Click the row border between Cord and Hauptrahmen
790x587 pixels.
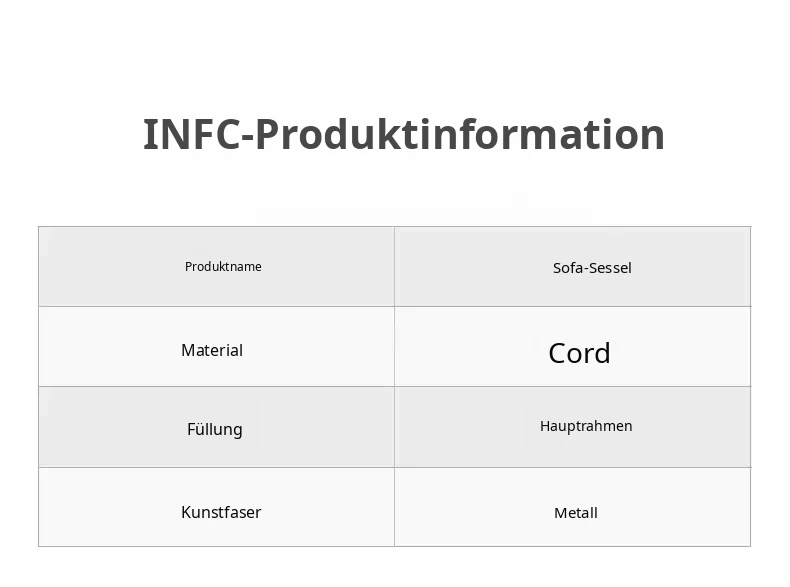[x=572, y=386]
